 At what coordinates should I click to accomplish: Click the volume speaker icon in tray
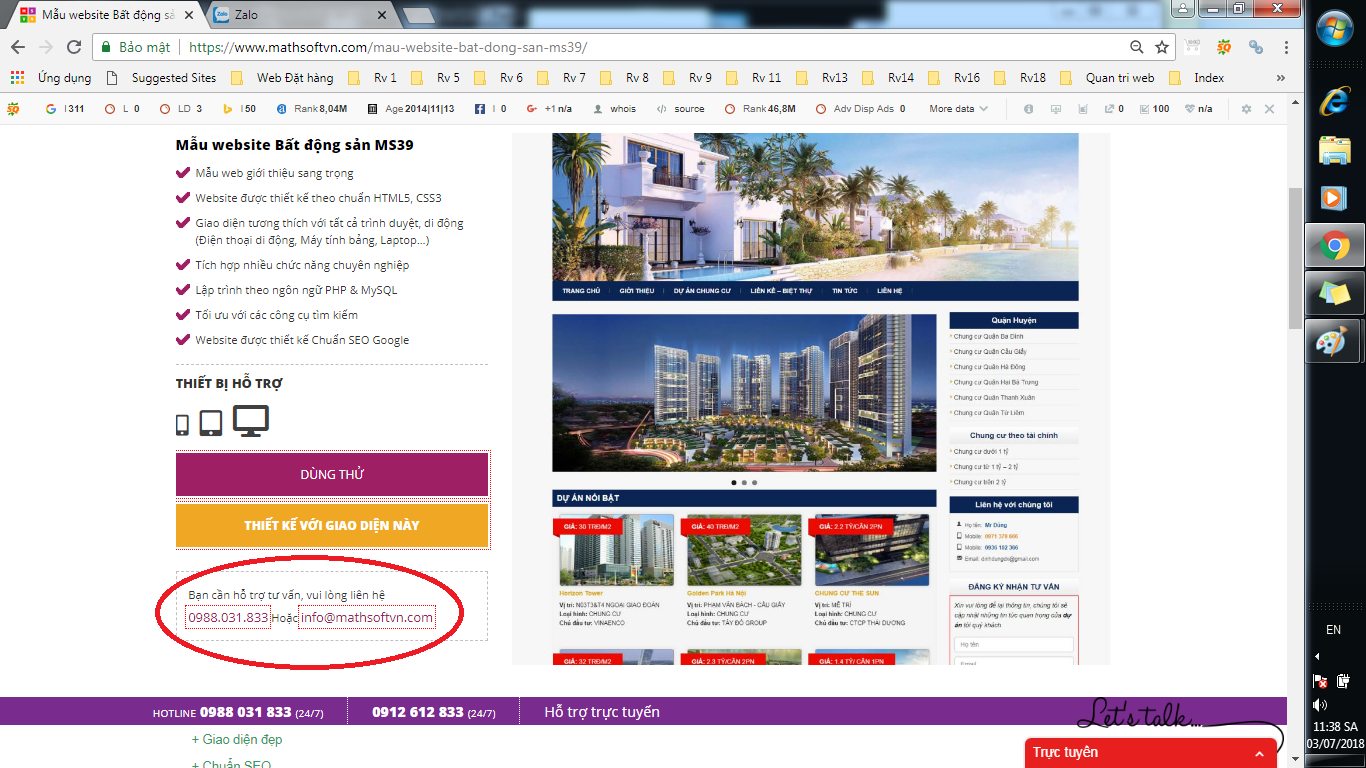pos(1320,706)
